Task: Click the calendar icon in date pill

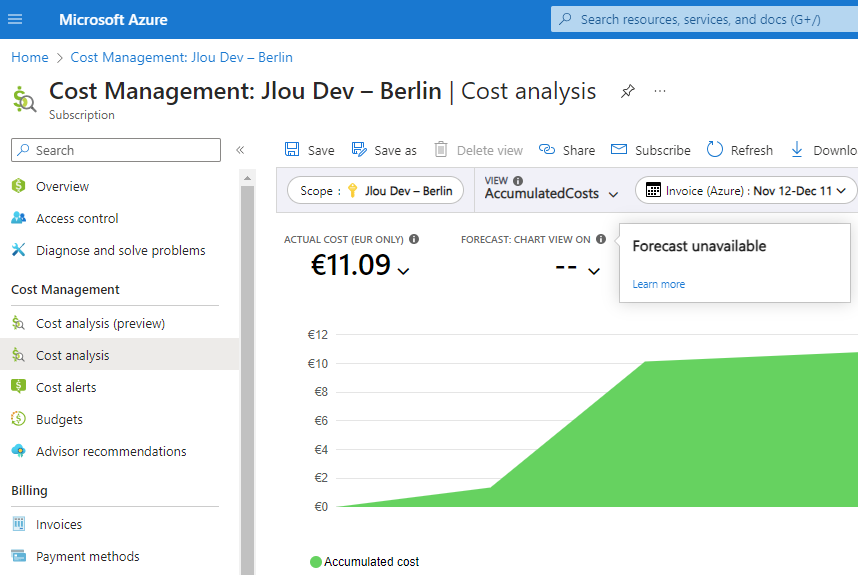Action: point(653,190)
